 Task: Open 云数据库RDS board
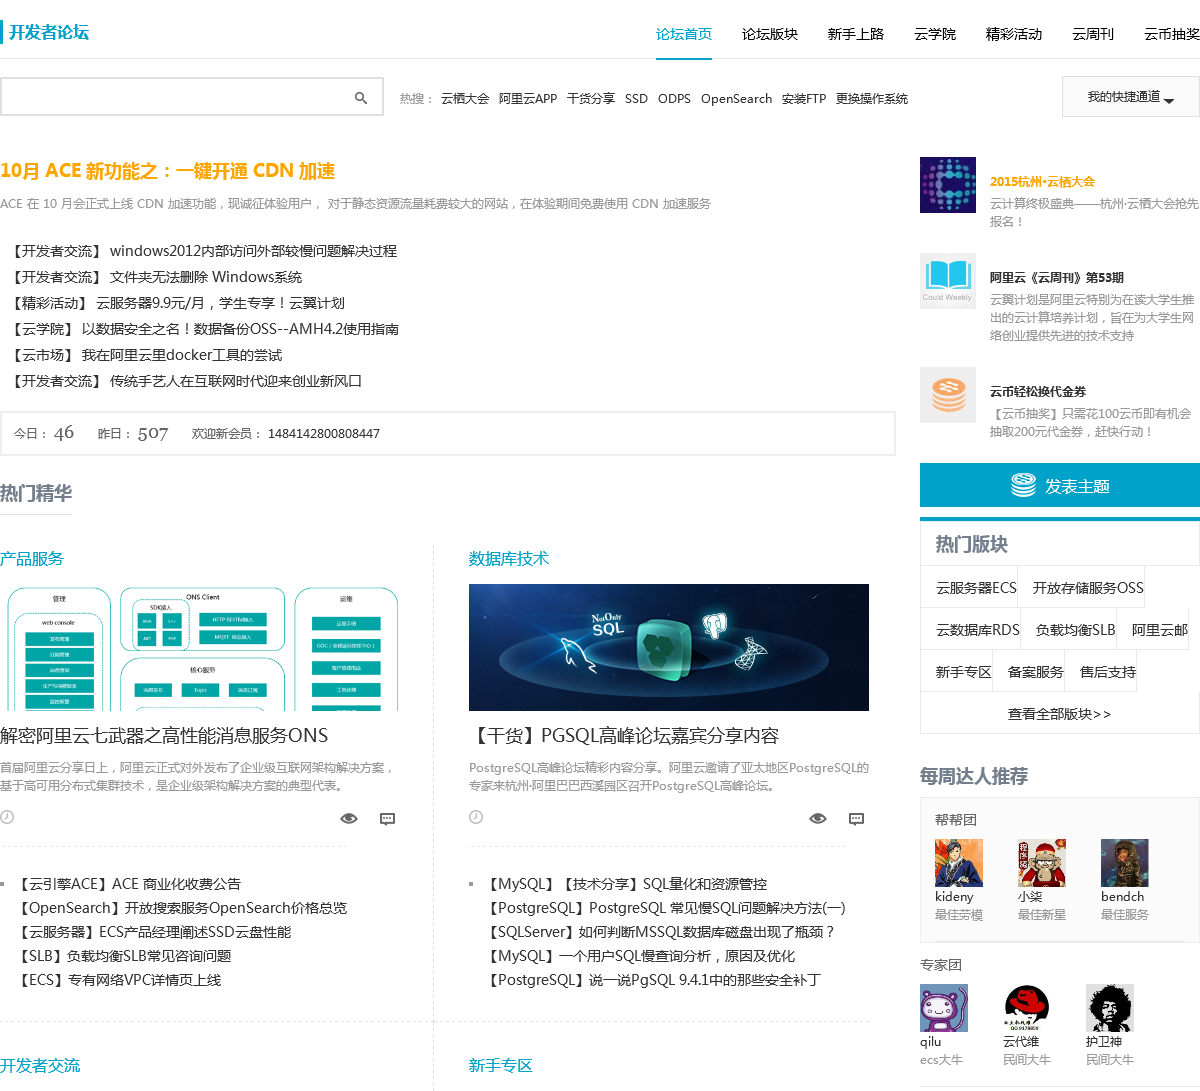click(978, 630)
